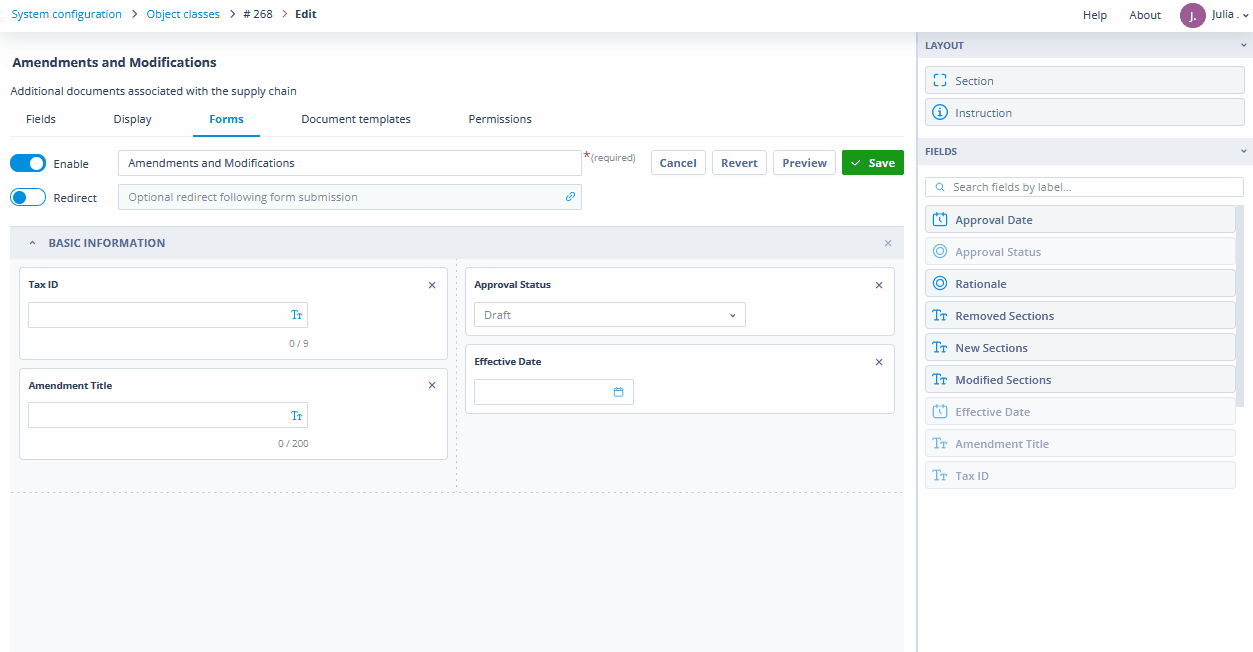Click the Amendment Title text input
Viewport: 1253px width, 652px height.
(168, 415)
